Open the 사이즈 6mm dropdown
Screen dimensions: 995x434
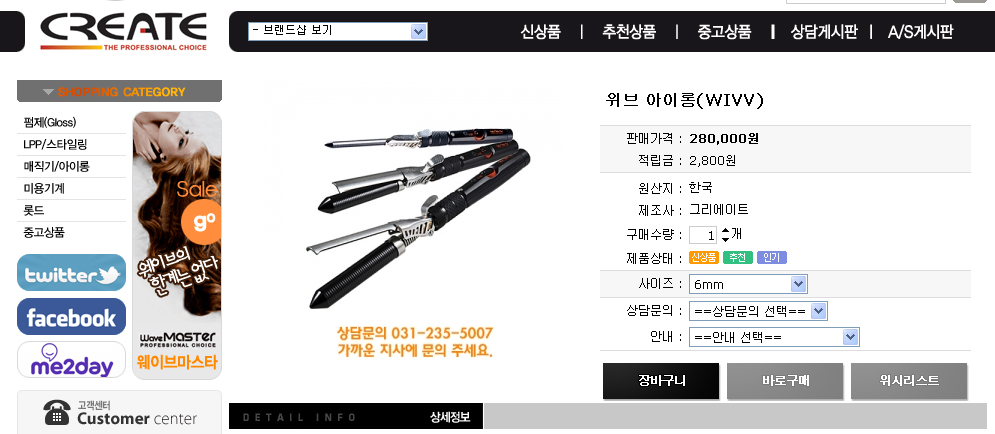[x=748, y=284]
